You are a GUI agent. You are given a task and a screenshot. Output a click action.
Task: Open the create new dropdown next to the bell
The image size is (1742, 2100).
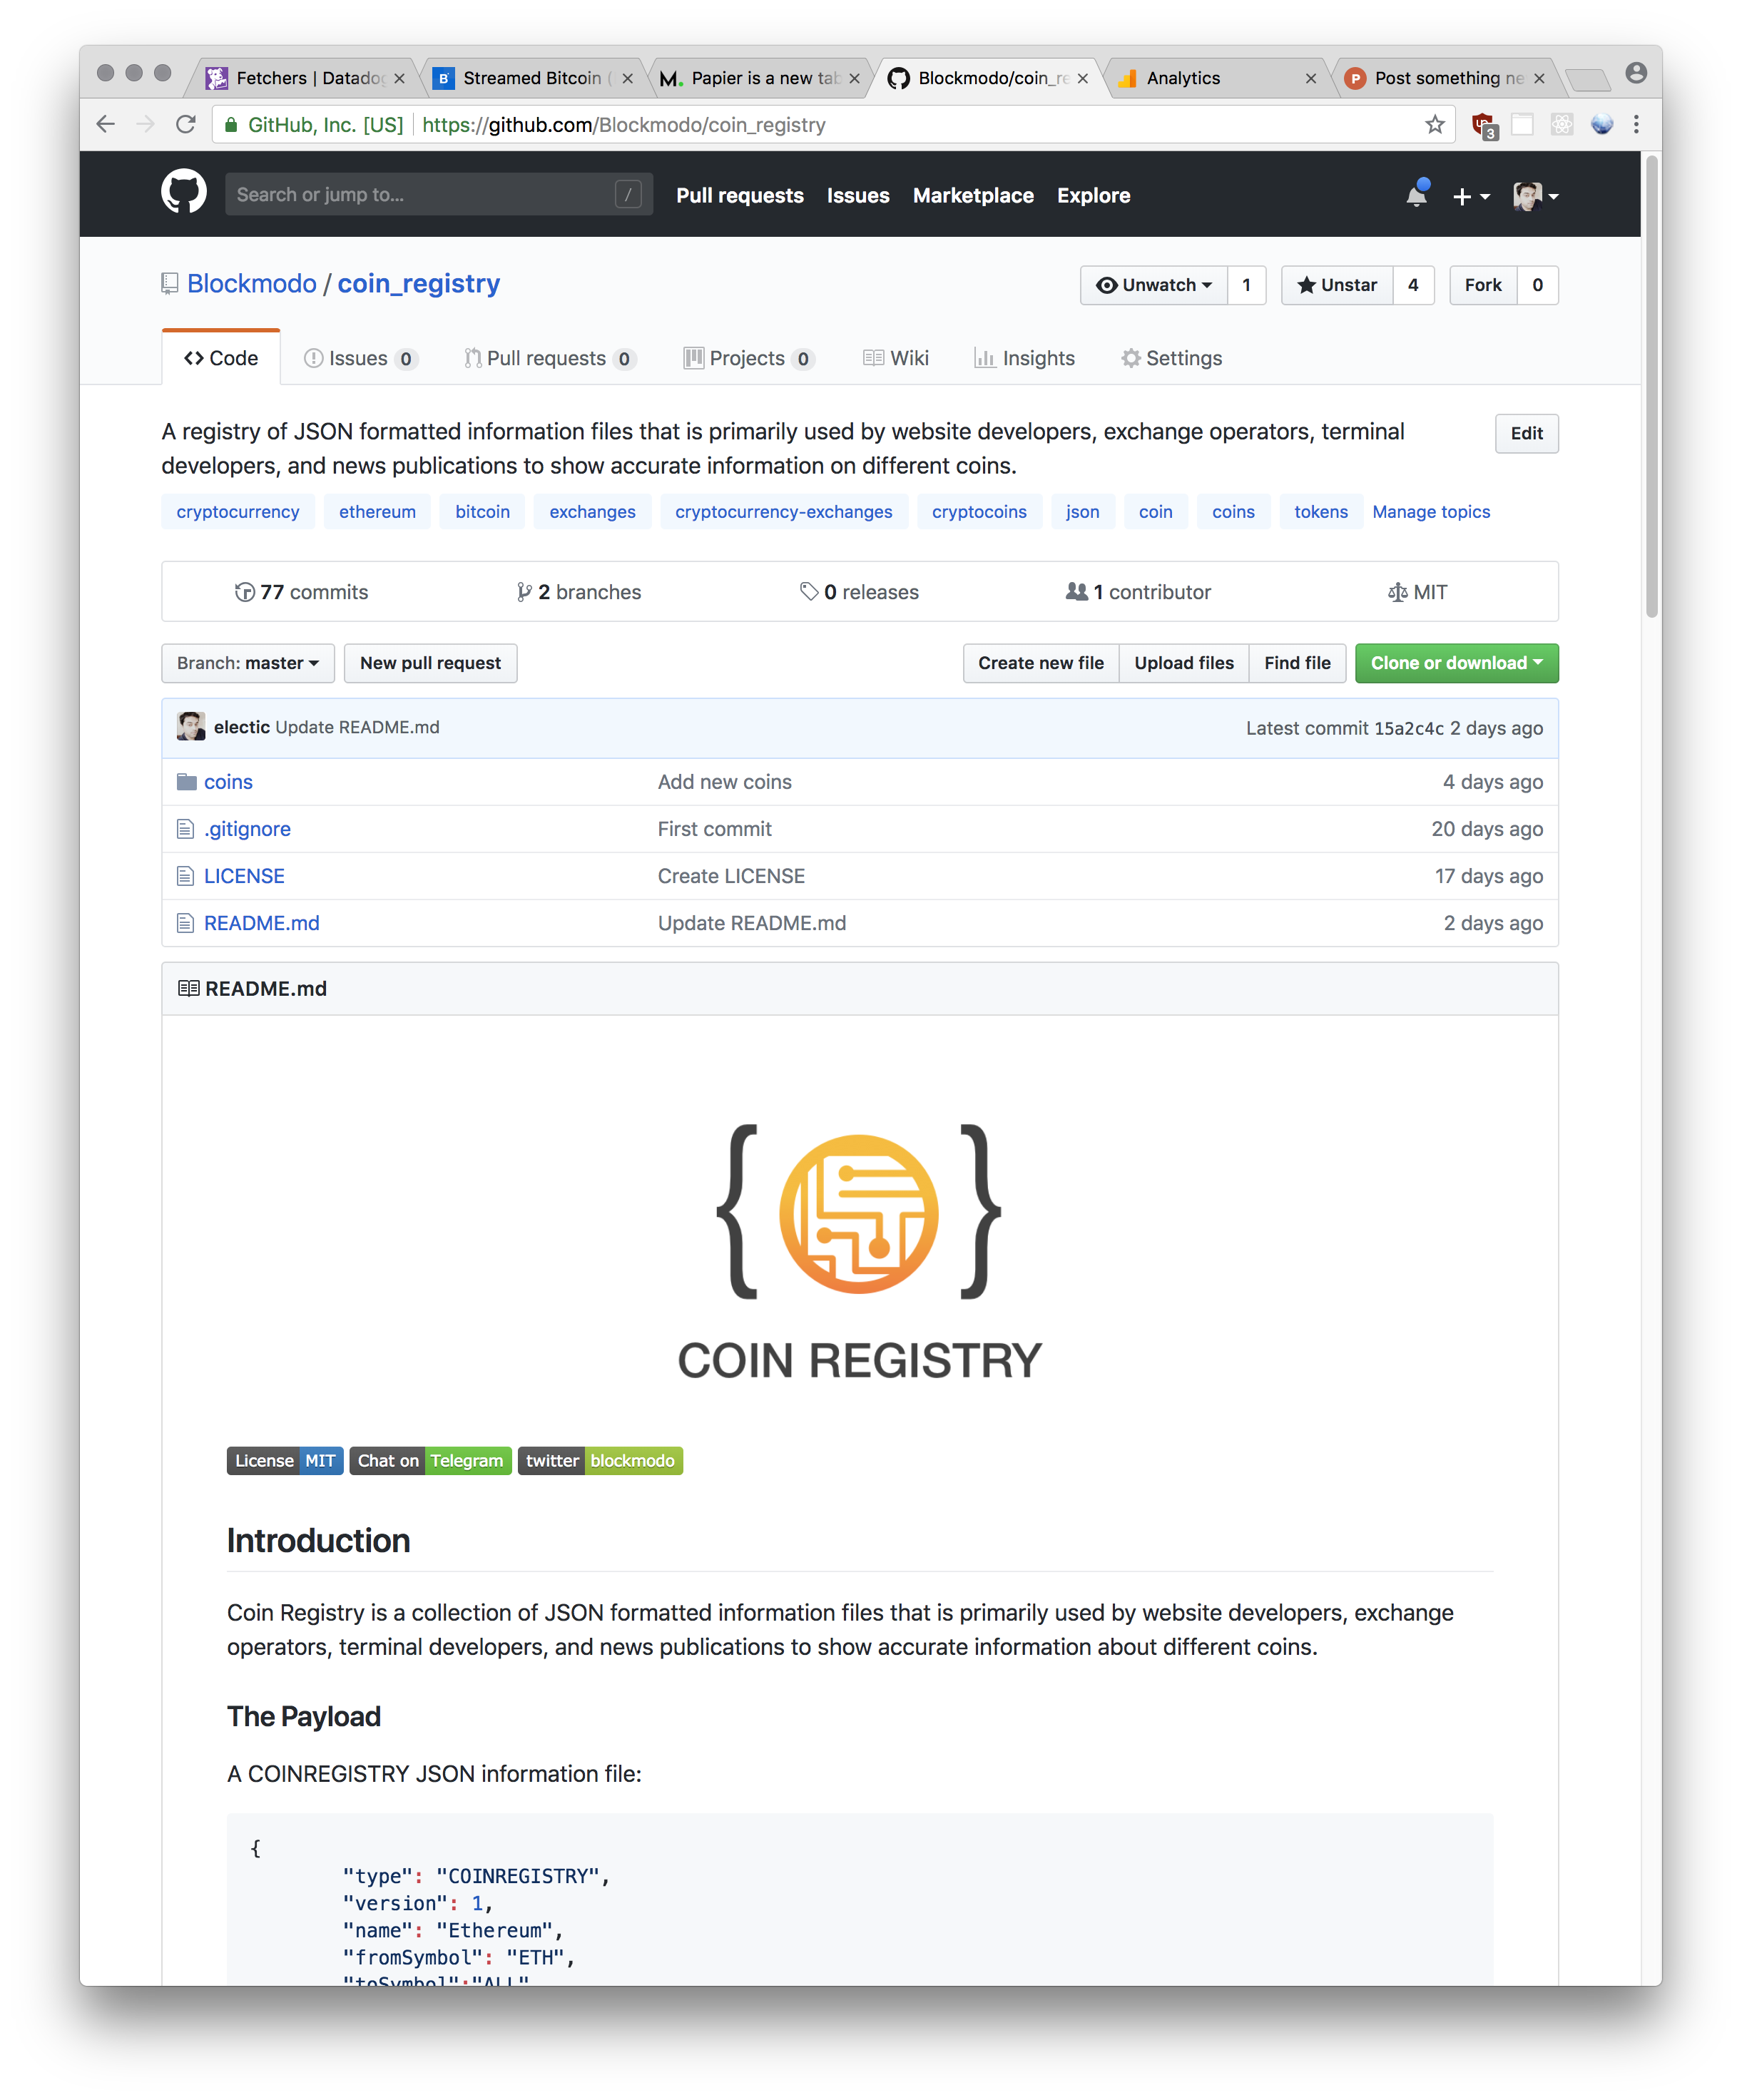(1469, 196)
